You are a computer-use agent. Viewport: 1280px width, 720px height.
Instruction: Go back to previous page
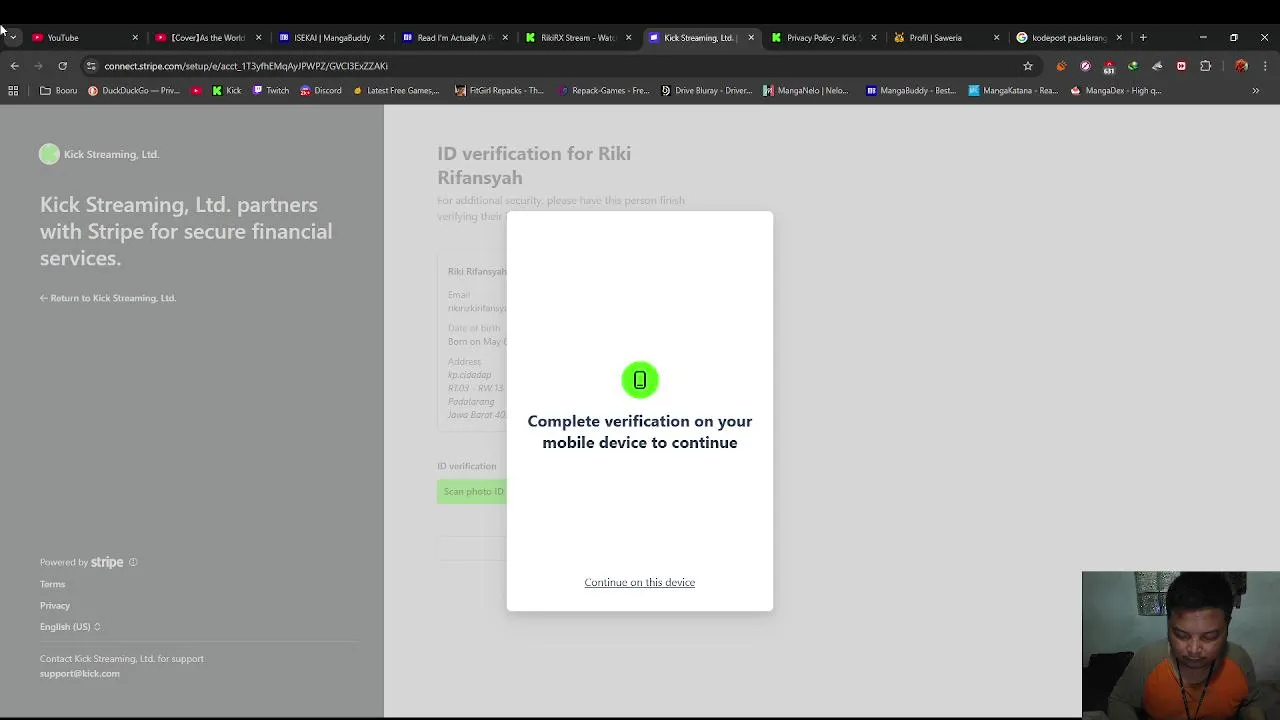click(x=15, y=66)
